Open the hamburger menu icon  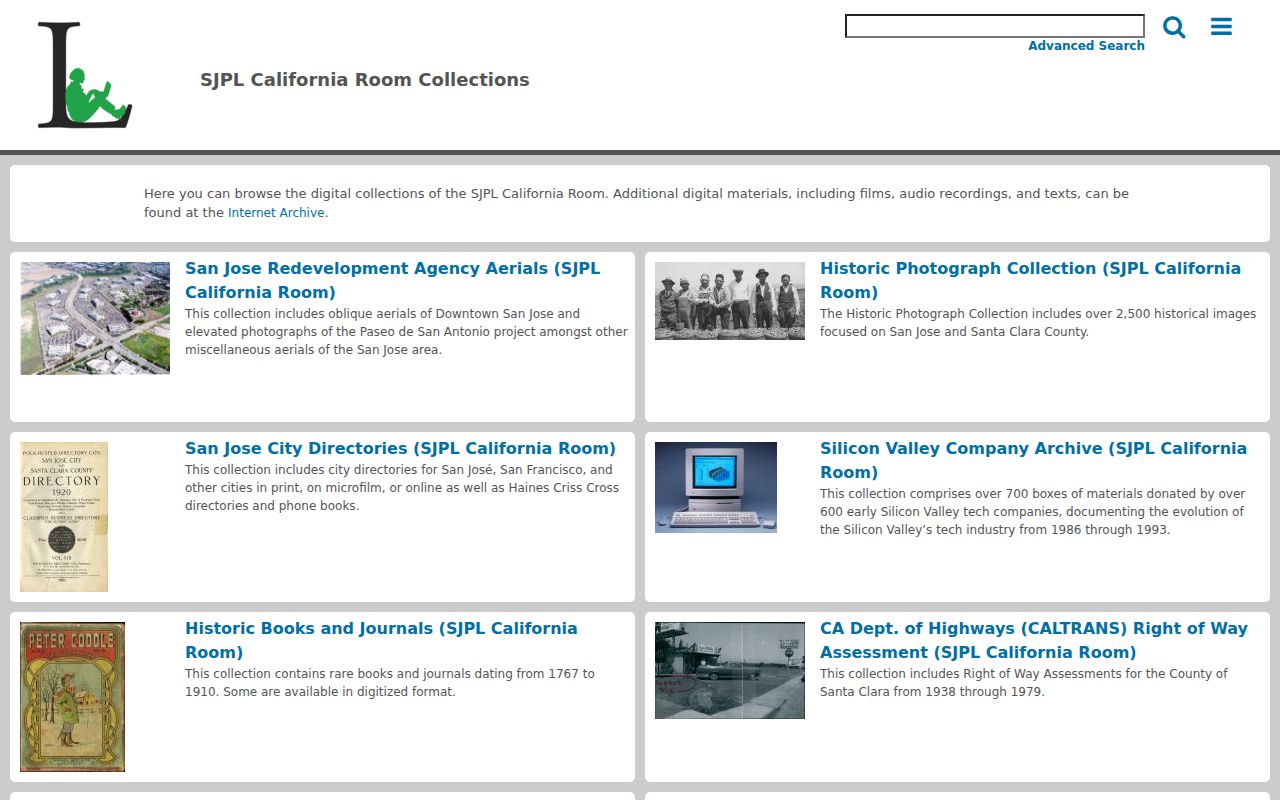click(x=1221, y=27)
